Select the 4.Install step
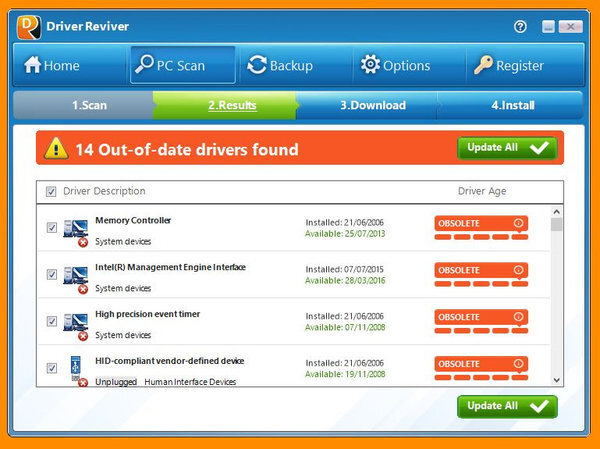The height and width of the screenshot is (449, 600). click(x=510, y=105)
